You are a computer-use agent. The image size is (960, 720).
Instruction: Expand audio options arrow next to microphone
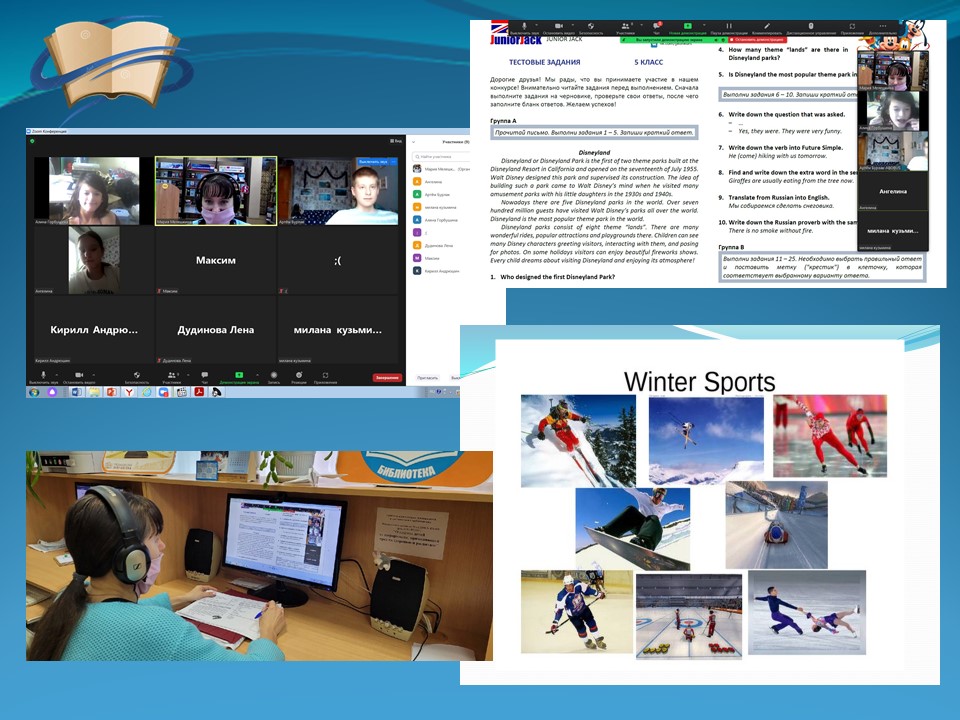point(56,375)
